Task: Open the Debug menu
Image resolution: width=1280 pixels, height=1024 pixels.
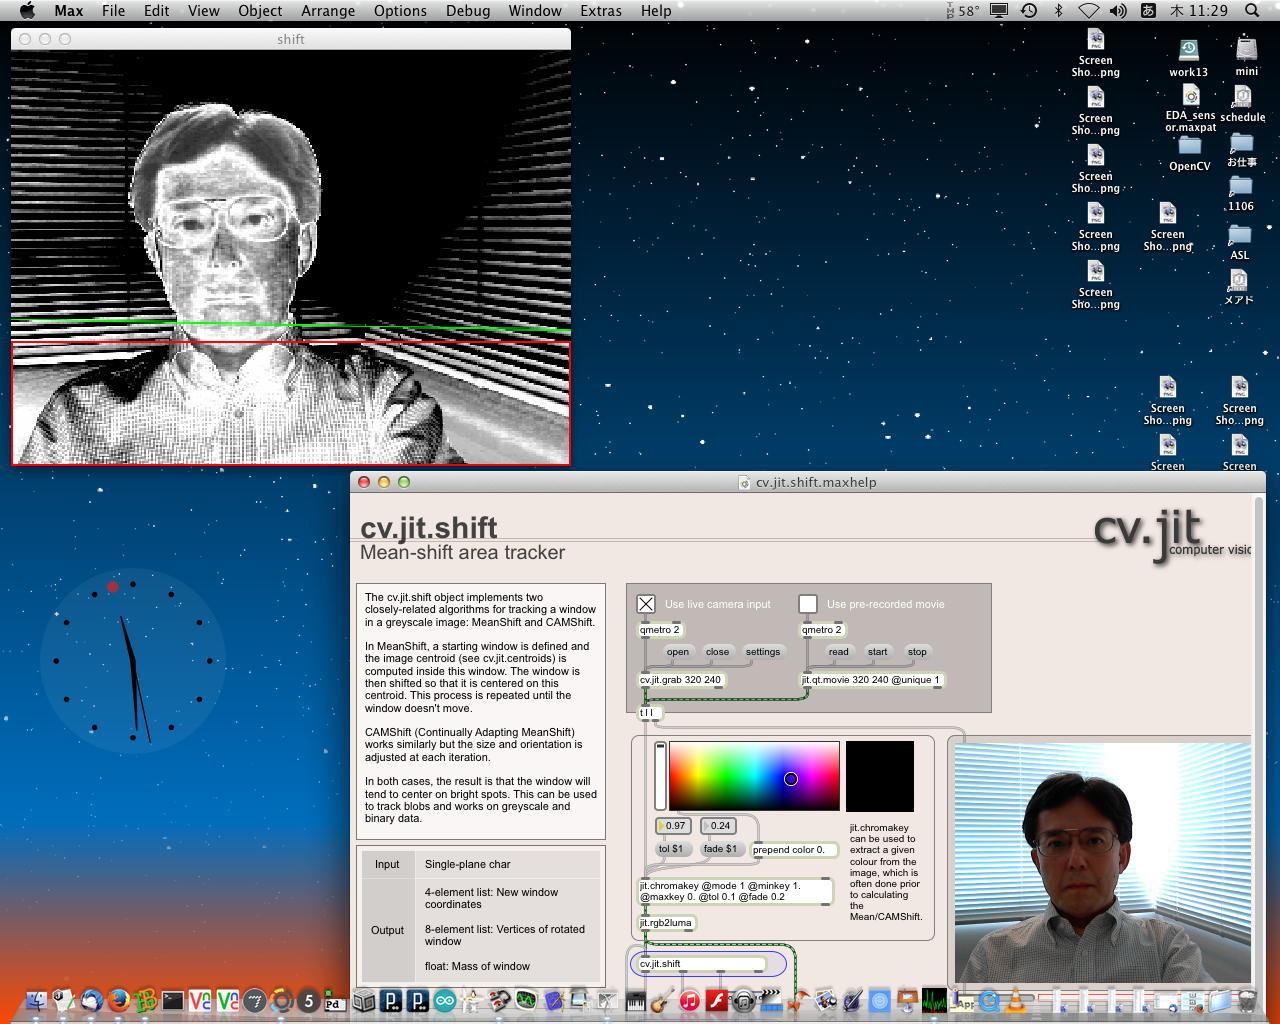Action: [468, 11]
